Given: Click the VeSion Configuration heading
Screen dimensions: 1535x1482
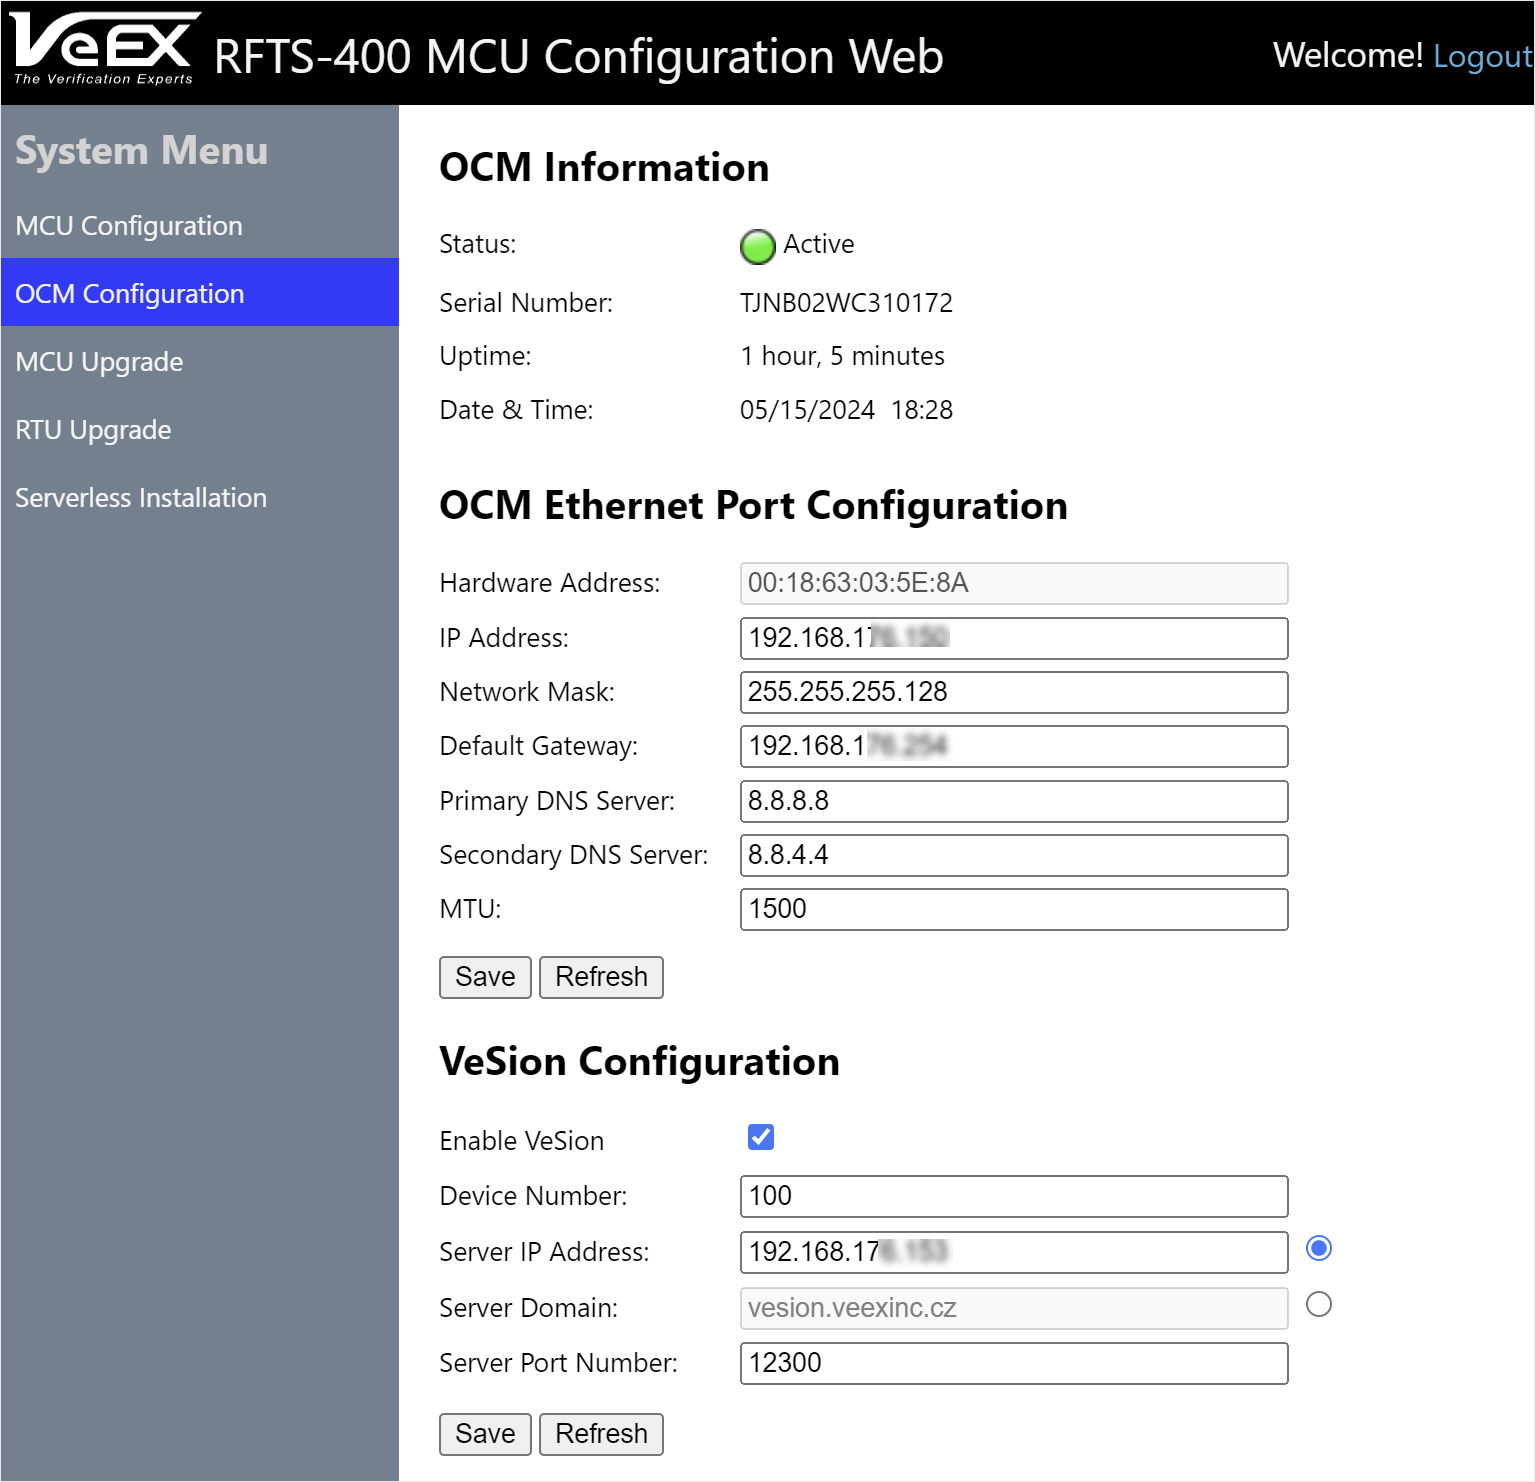Looking at the screenshot, I should 639,1061.
